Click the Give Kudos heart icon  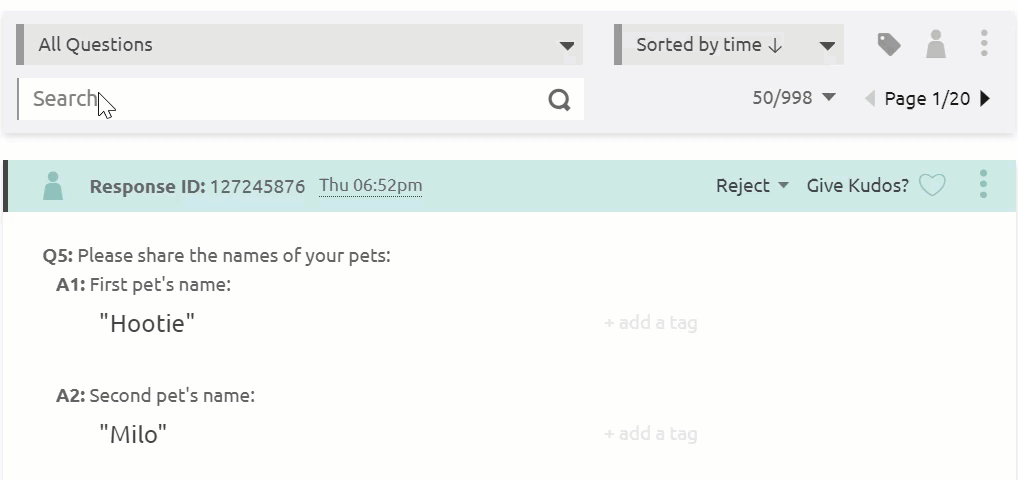(932, 186)
